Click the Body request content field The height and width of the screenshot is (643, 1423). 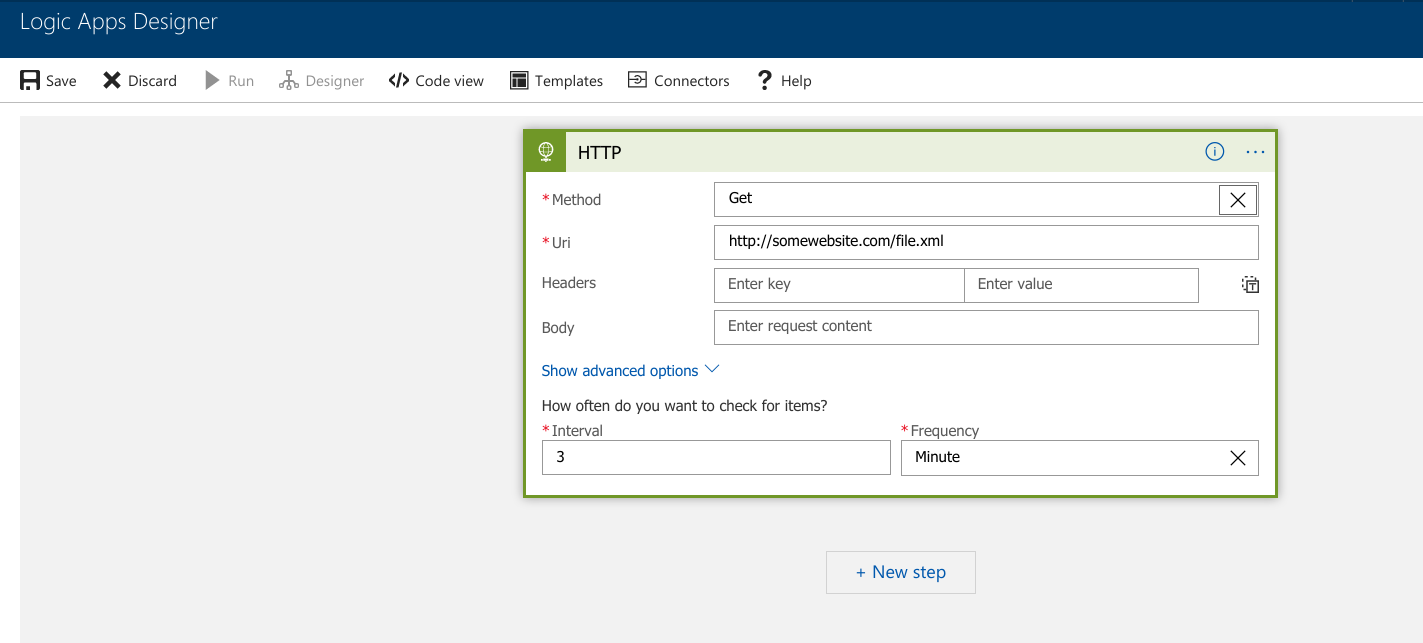click(985, 327)
